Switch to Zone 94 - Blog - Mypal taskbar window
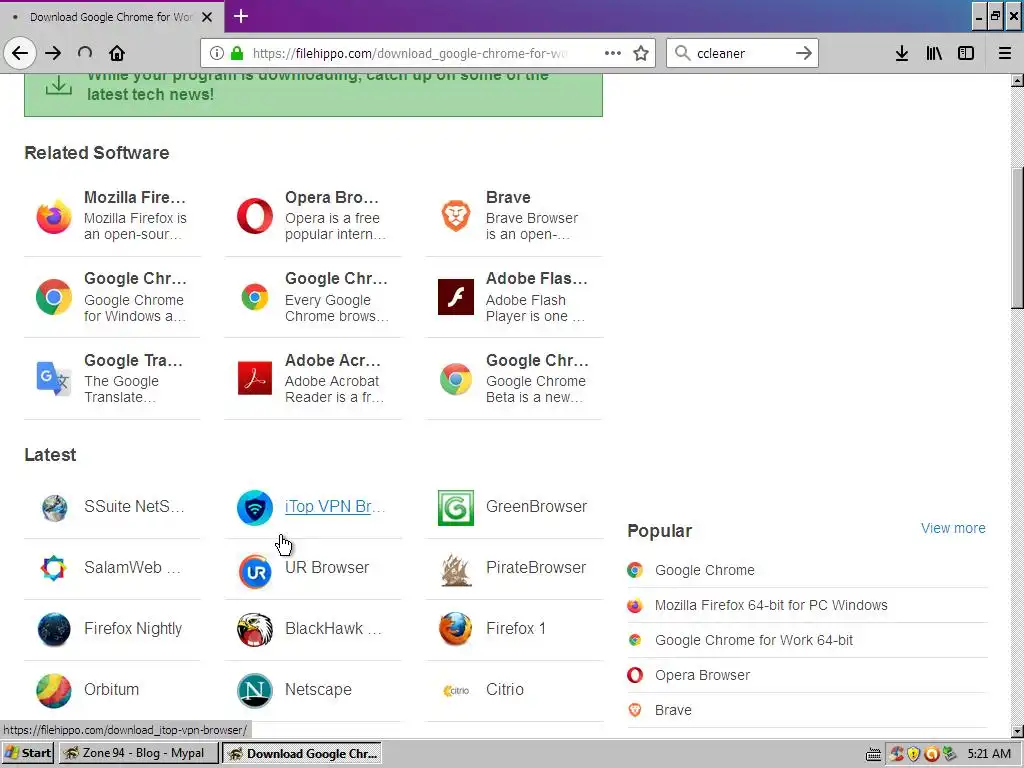The height and width of the screenshot is (768, 1024). point(138,753)
